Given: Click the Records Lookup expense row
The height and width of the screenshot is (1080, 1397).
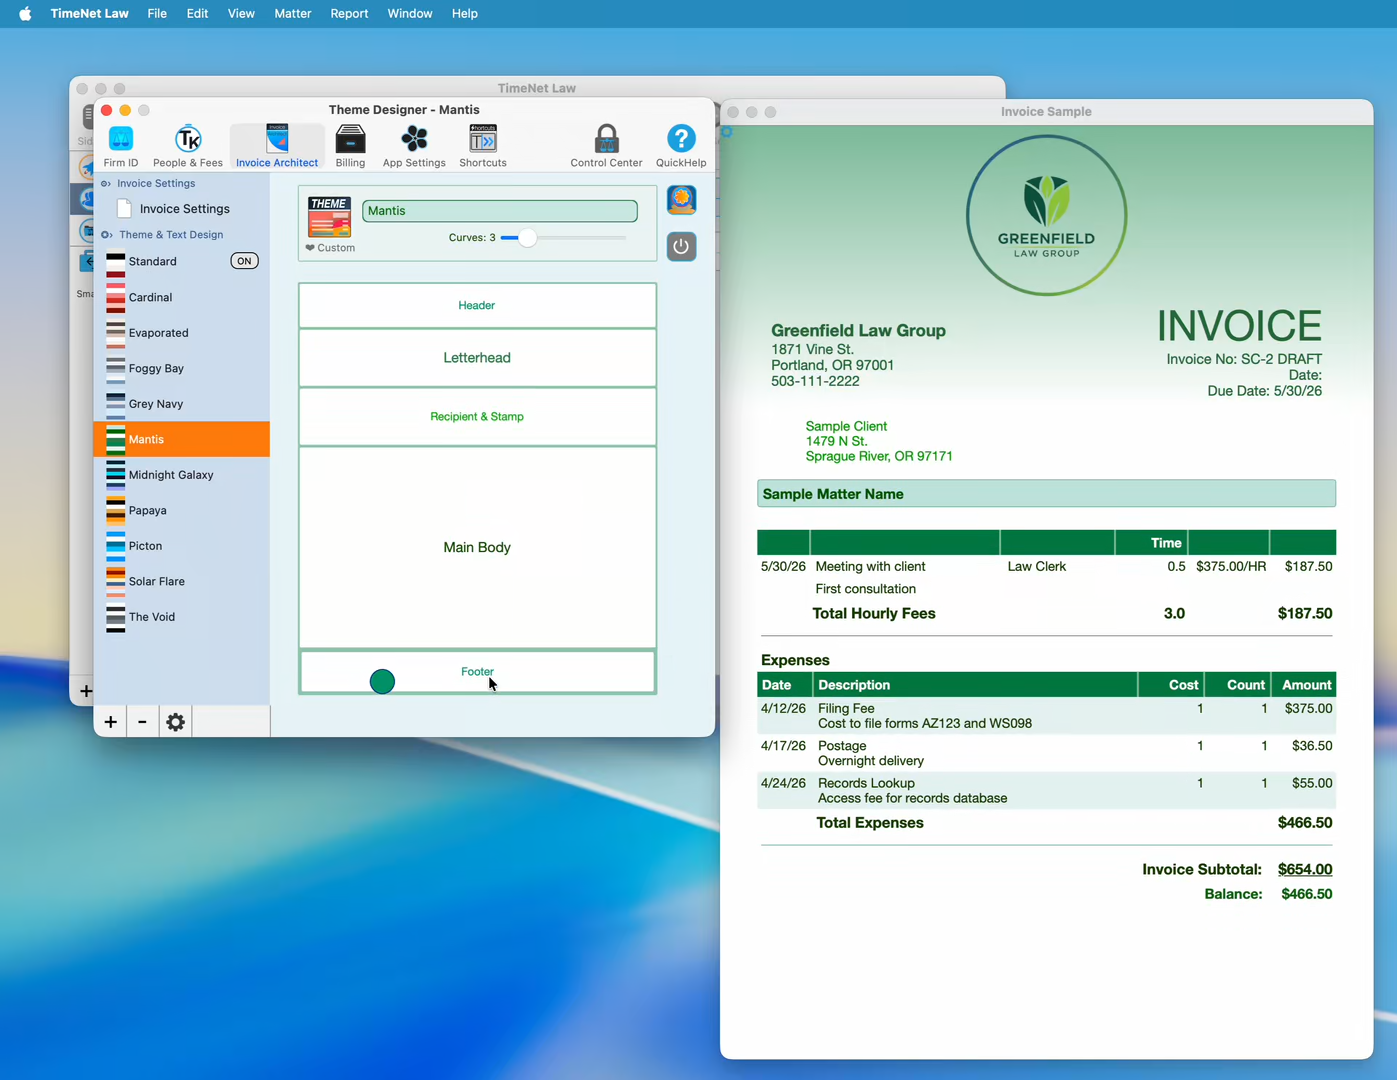Looking at the screenshot, I should pos(1046,790).
